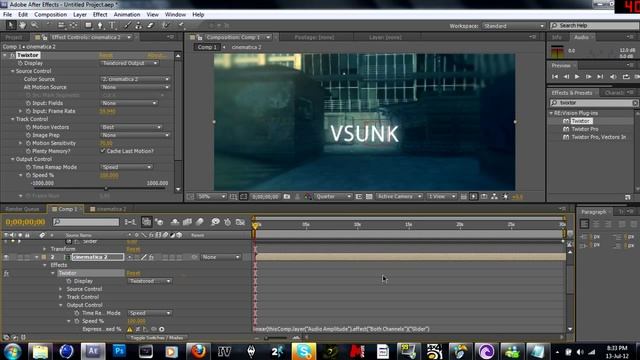The width and height of the screenshot is (640, 360).
Task: Select the Brush tool
Action: (127, 25)
